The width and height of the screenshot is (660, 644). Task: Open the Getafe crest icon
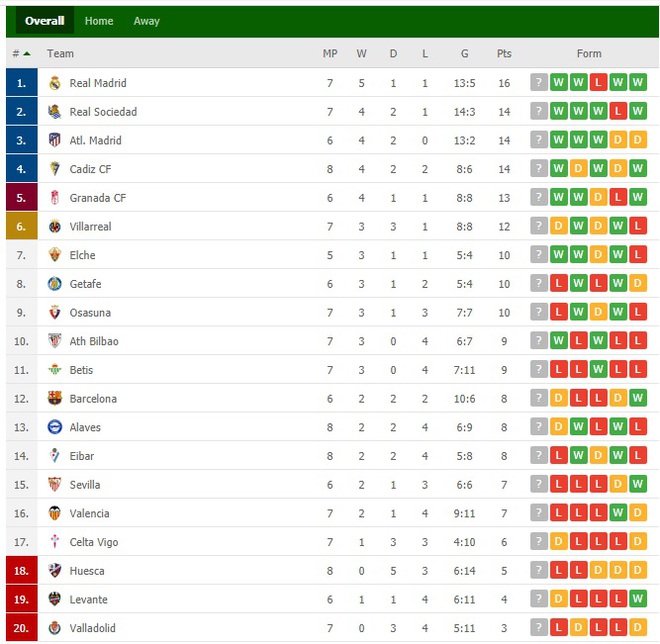[55, 284]
